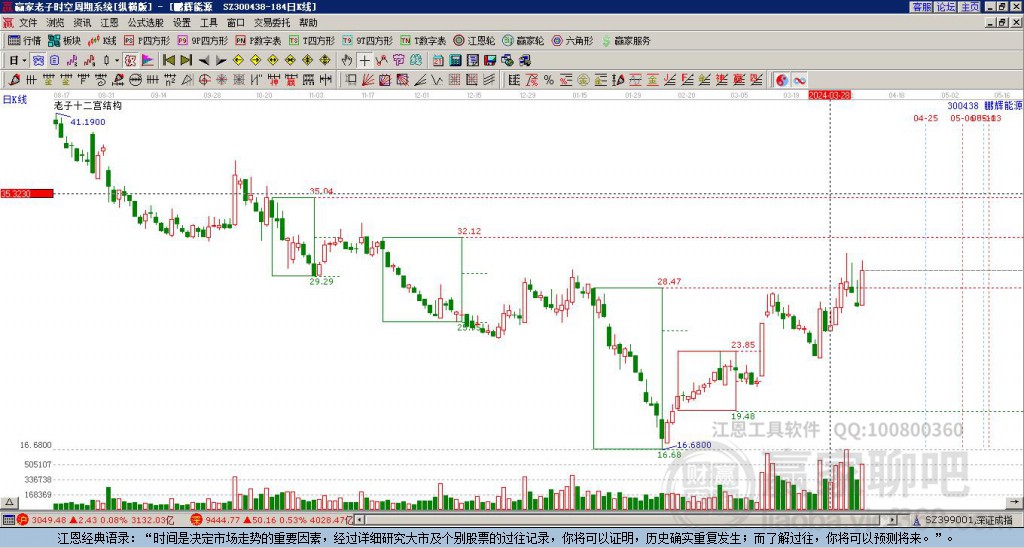Viewport: 1024px width, 548px height.
Task: Select the red pen drawing tool
Action: pyautogui.click(x=14, y=80)
